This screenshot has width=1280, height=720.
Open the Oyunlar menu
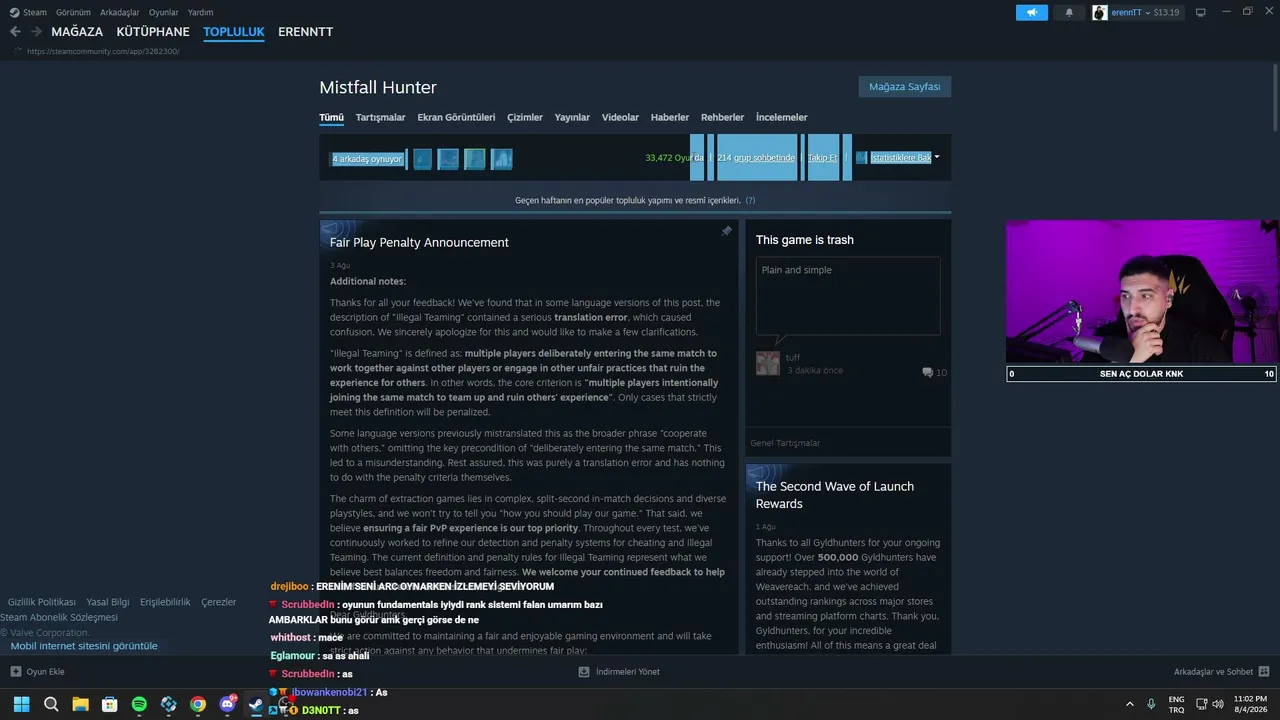pyautogui.click(x=164, y=12)
